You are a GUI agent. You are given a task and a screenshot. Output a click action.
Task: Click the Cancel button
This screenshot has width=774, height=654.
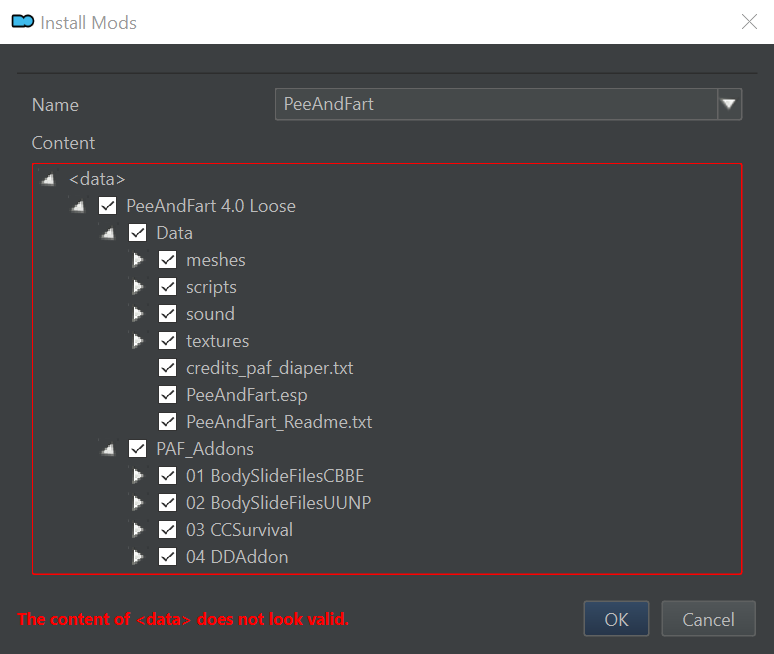point(708,619)
